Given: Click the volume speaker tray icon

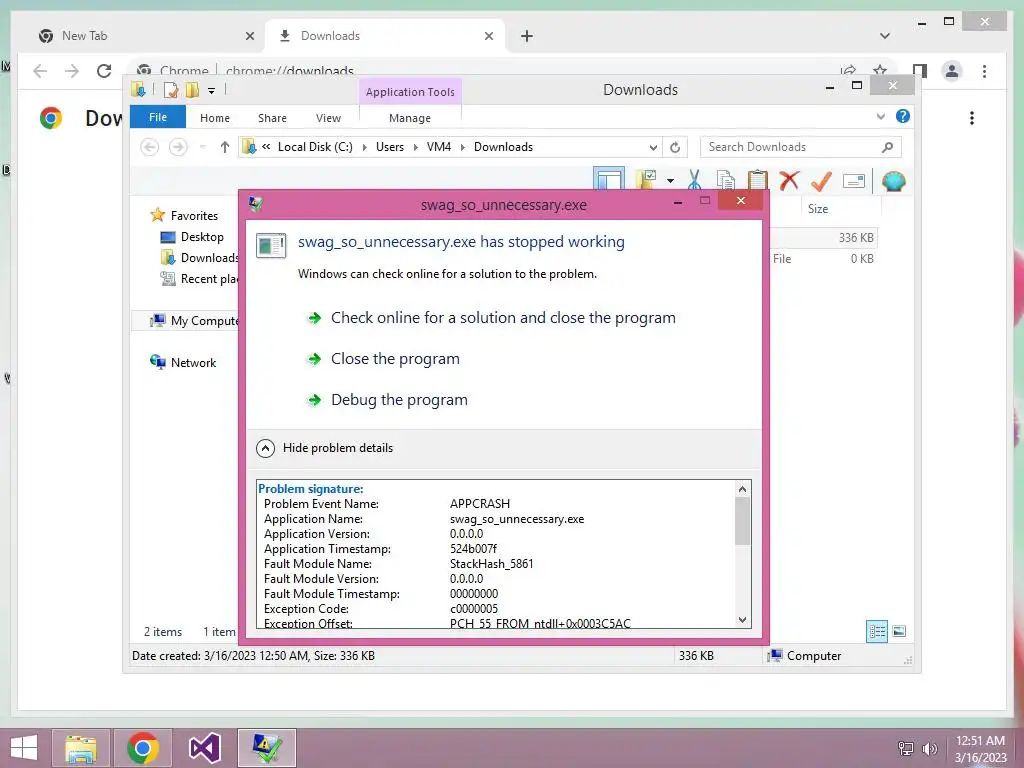Looking at the screenshot, I should [x=929, y=748].
